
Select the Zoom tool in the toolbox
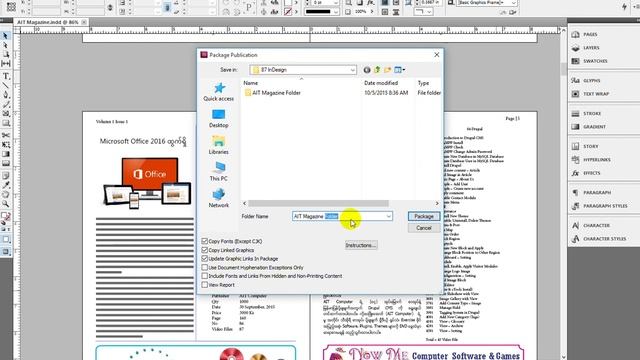click(6, 204)
